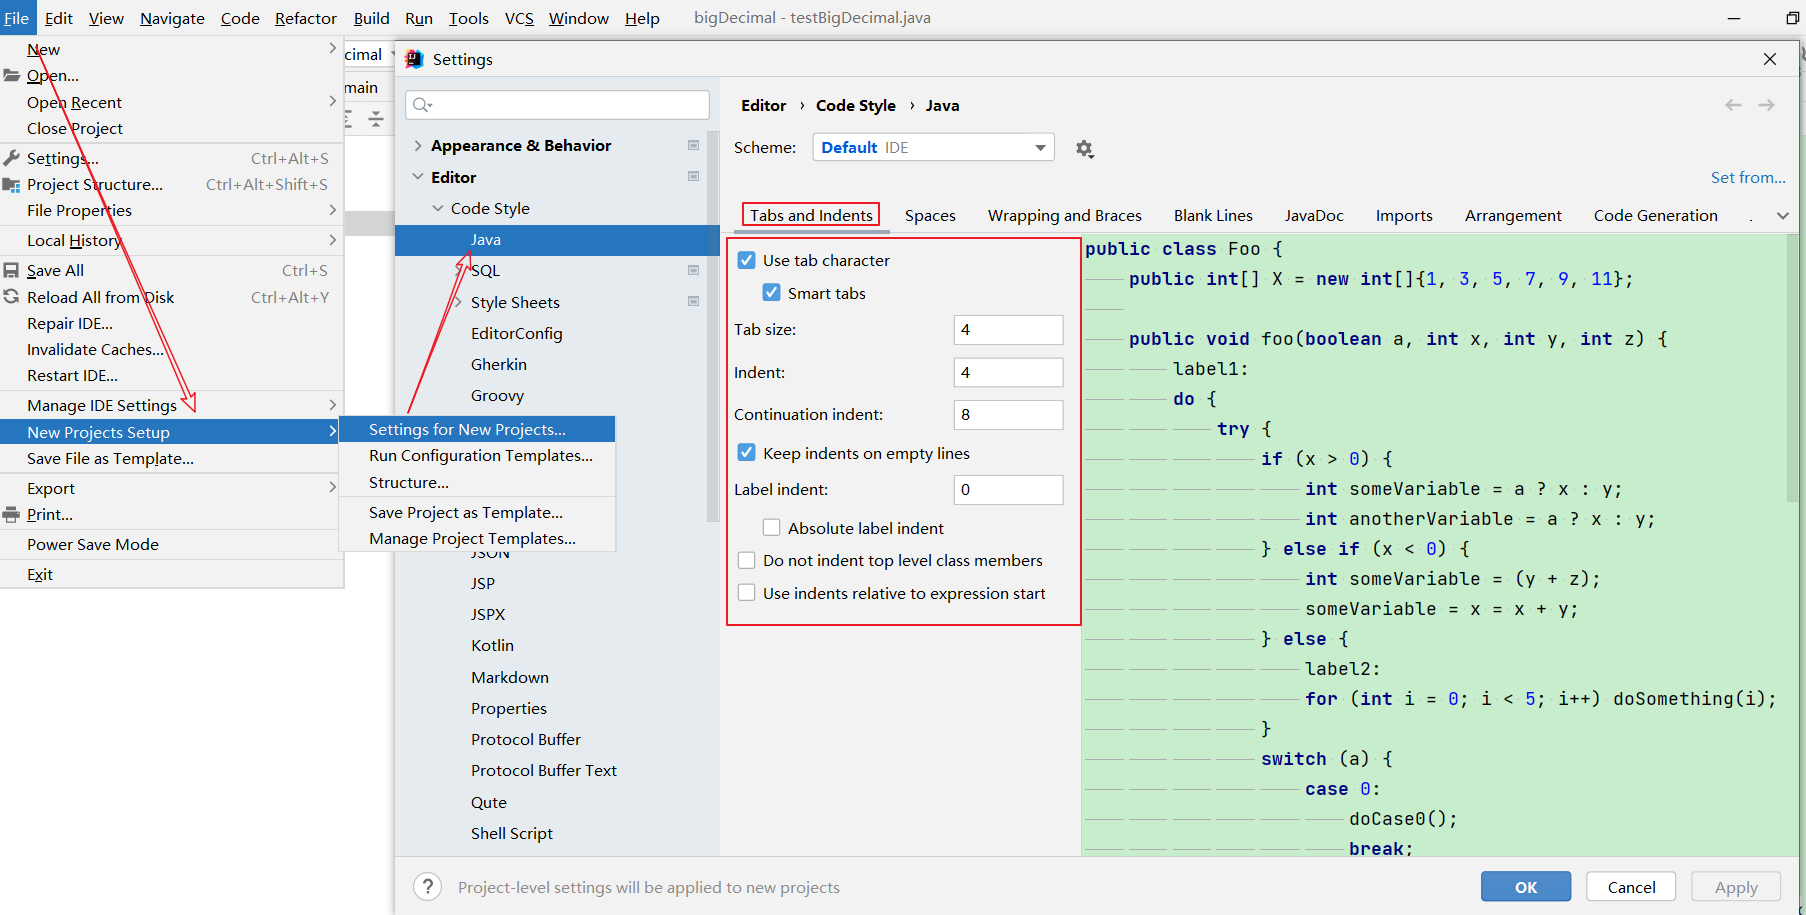This screenshot has height=915, width=1806.
Task: Click the Tab size input field
Action: [1008, 330]
